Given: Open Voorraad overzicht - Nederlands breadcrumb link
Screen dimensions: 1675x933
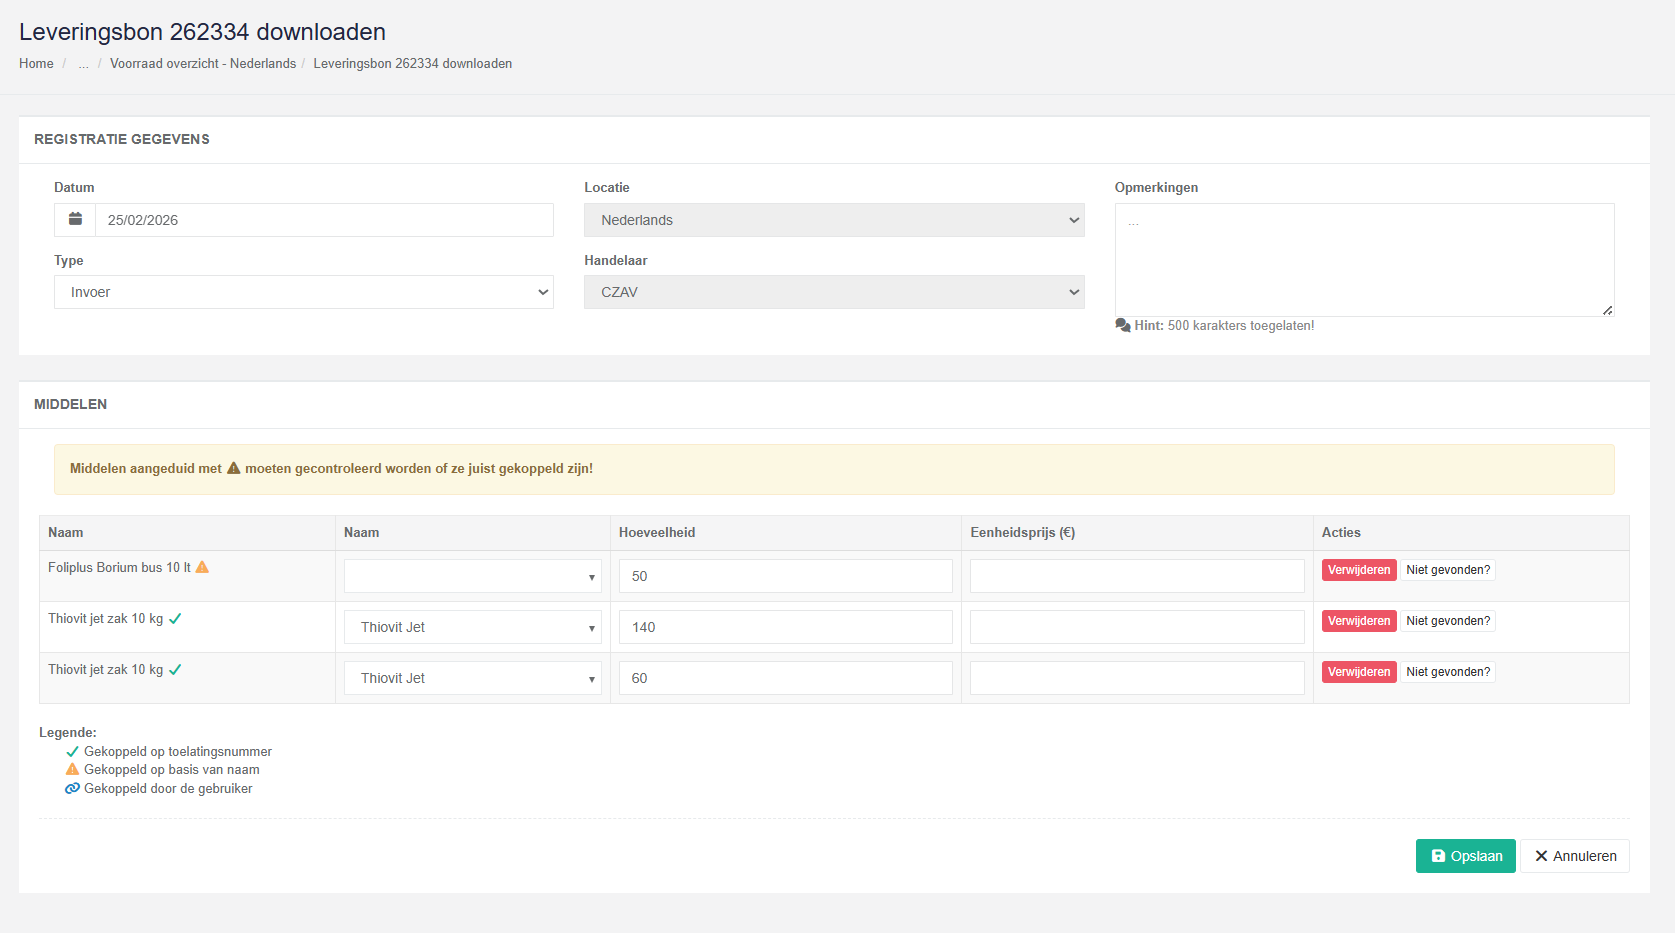Looking at the screenshot, I should [x=203, y=63].
